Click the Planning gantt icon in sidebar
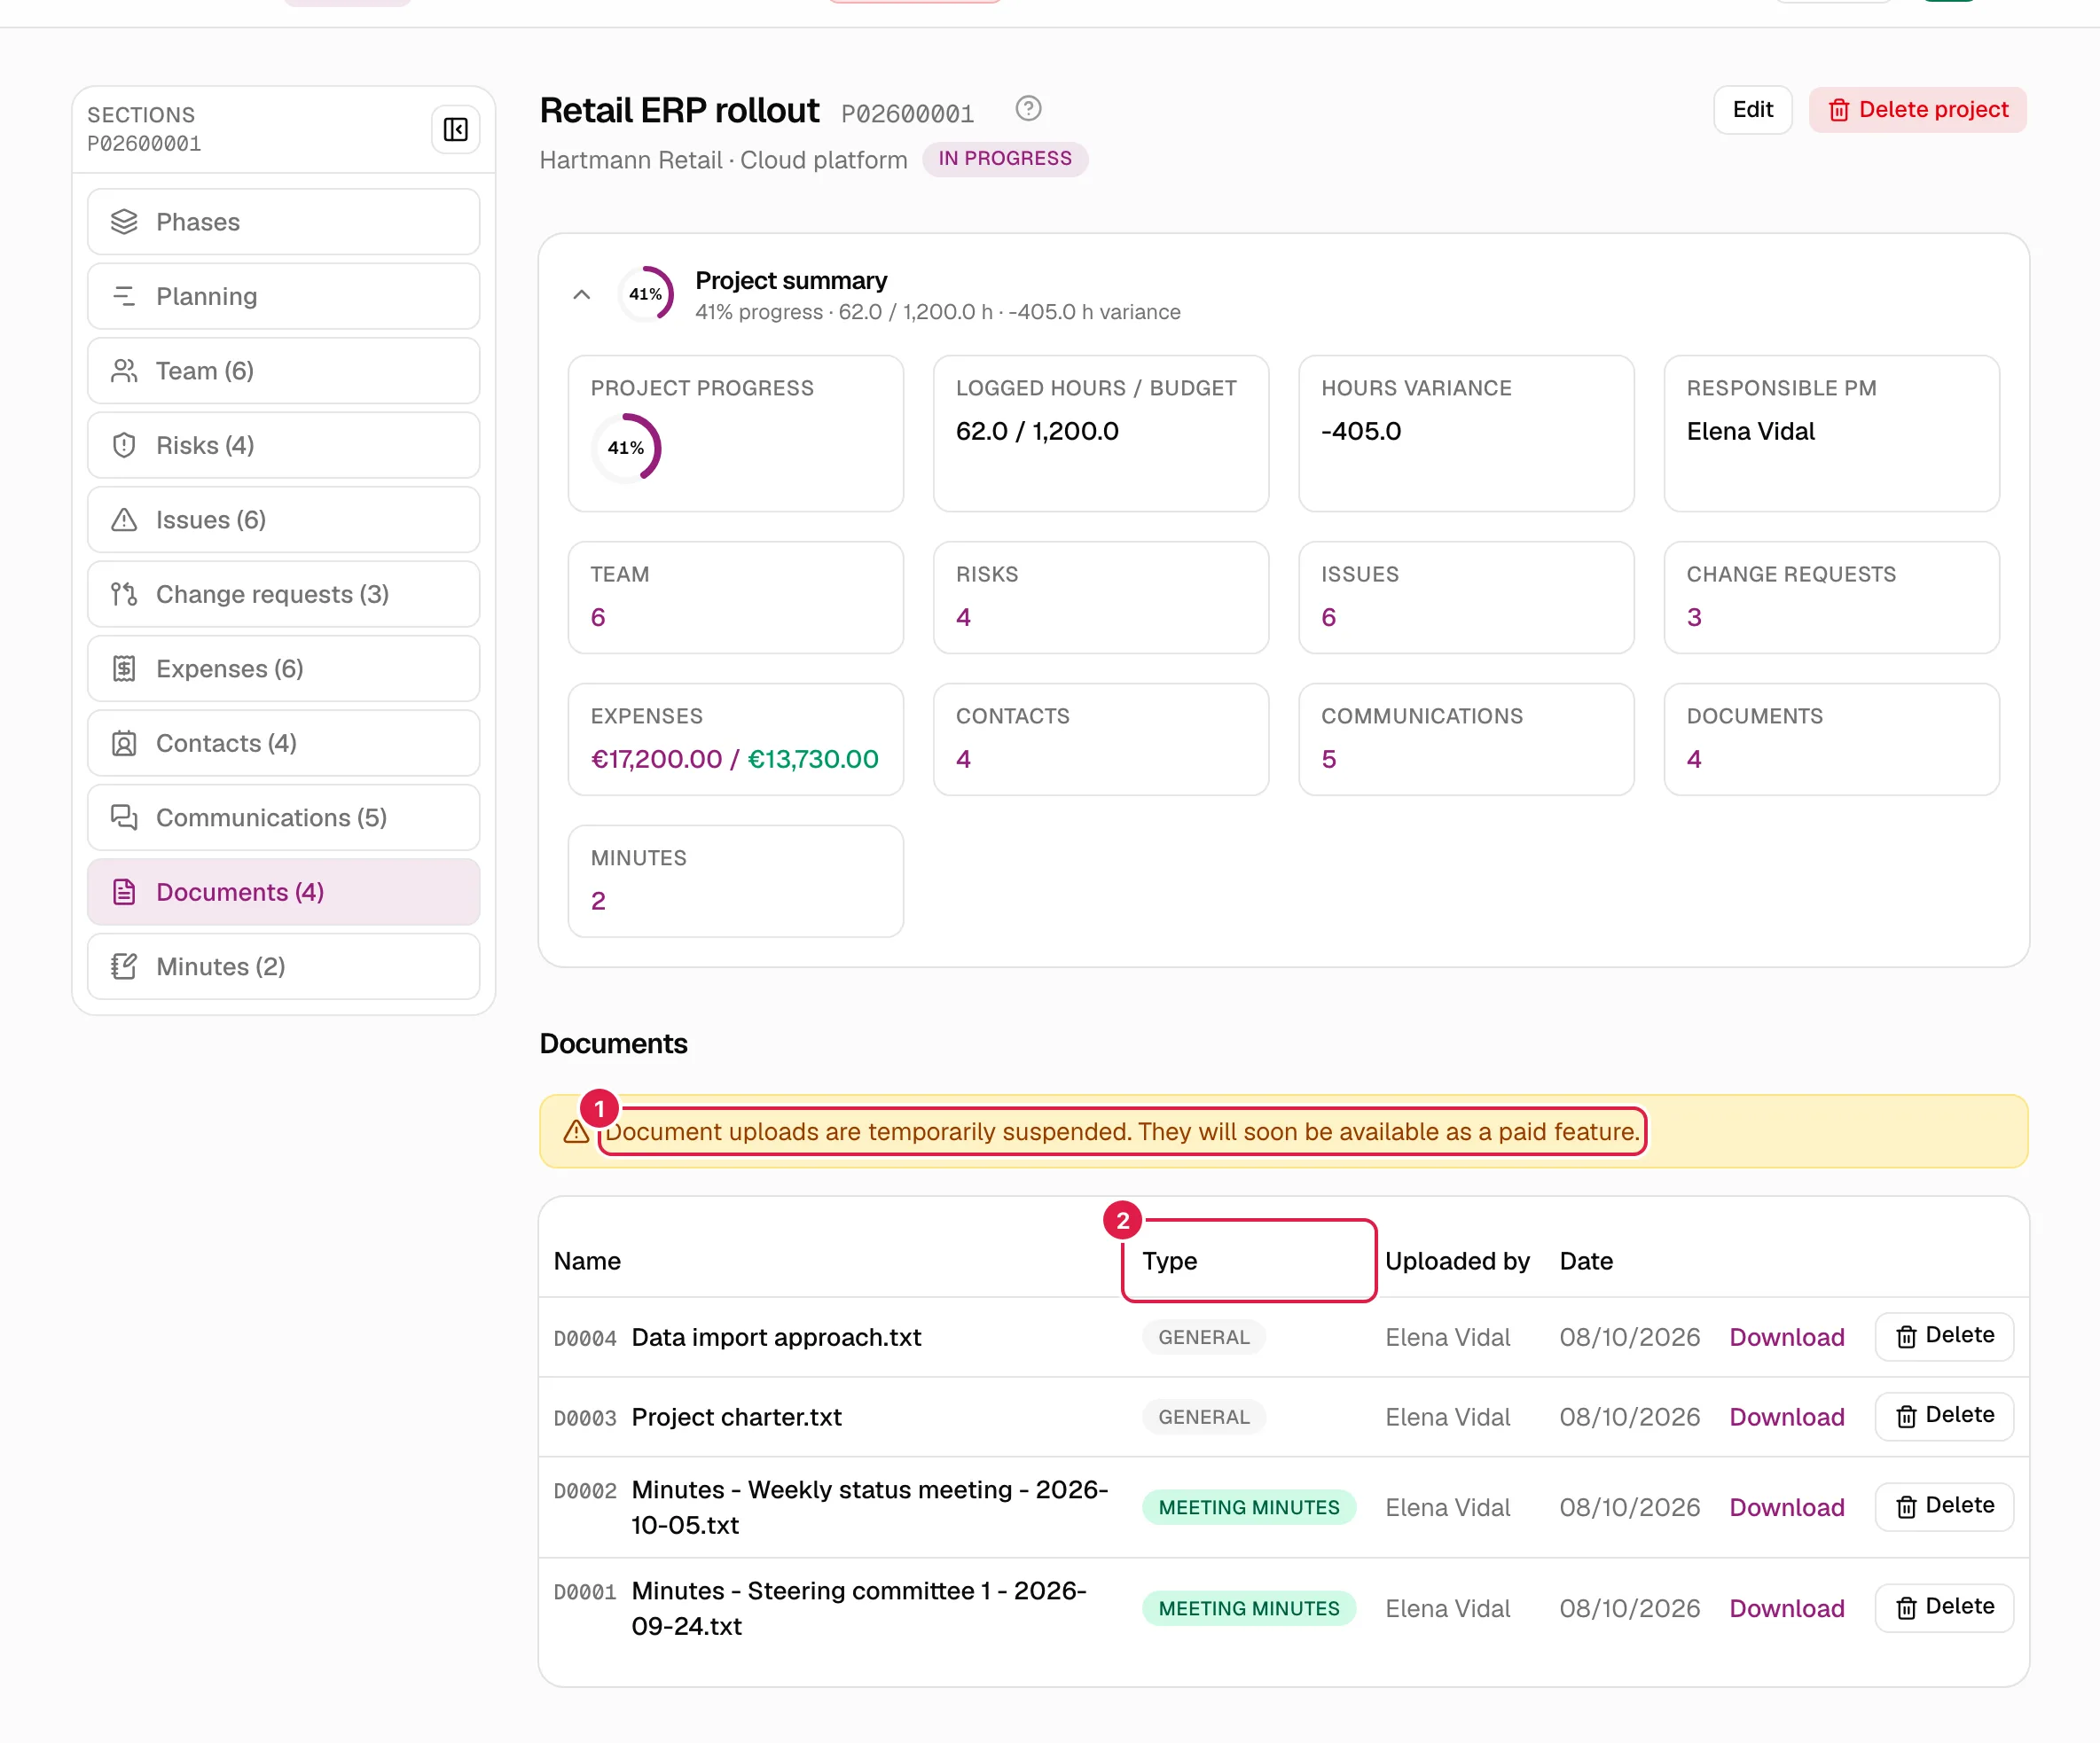This screenshot has height=1743, width=2100. pos(124,296)
